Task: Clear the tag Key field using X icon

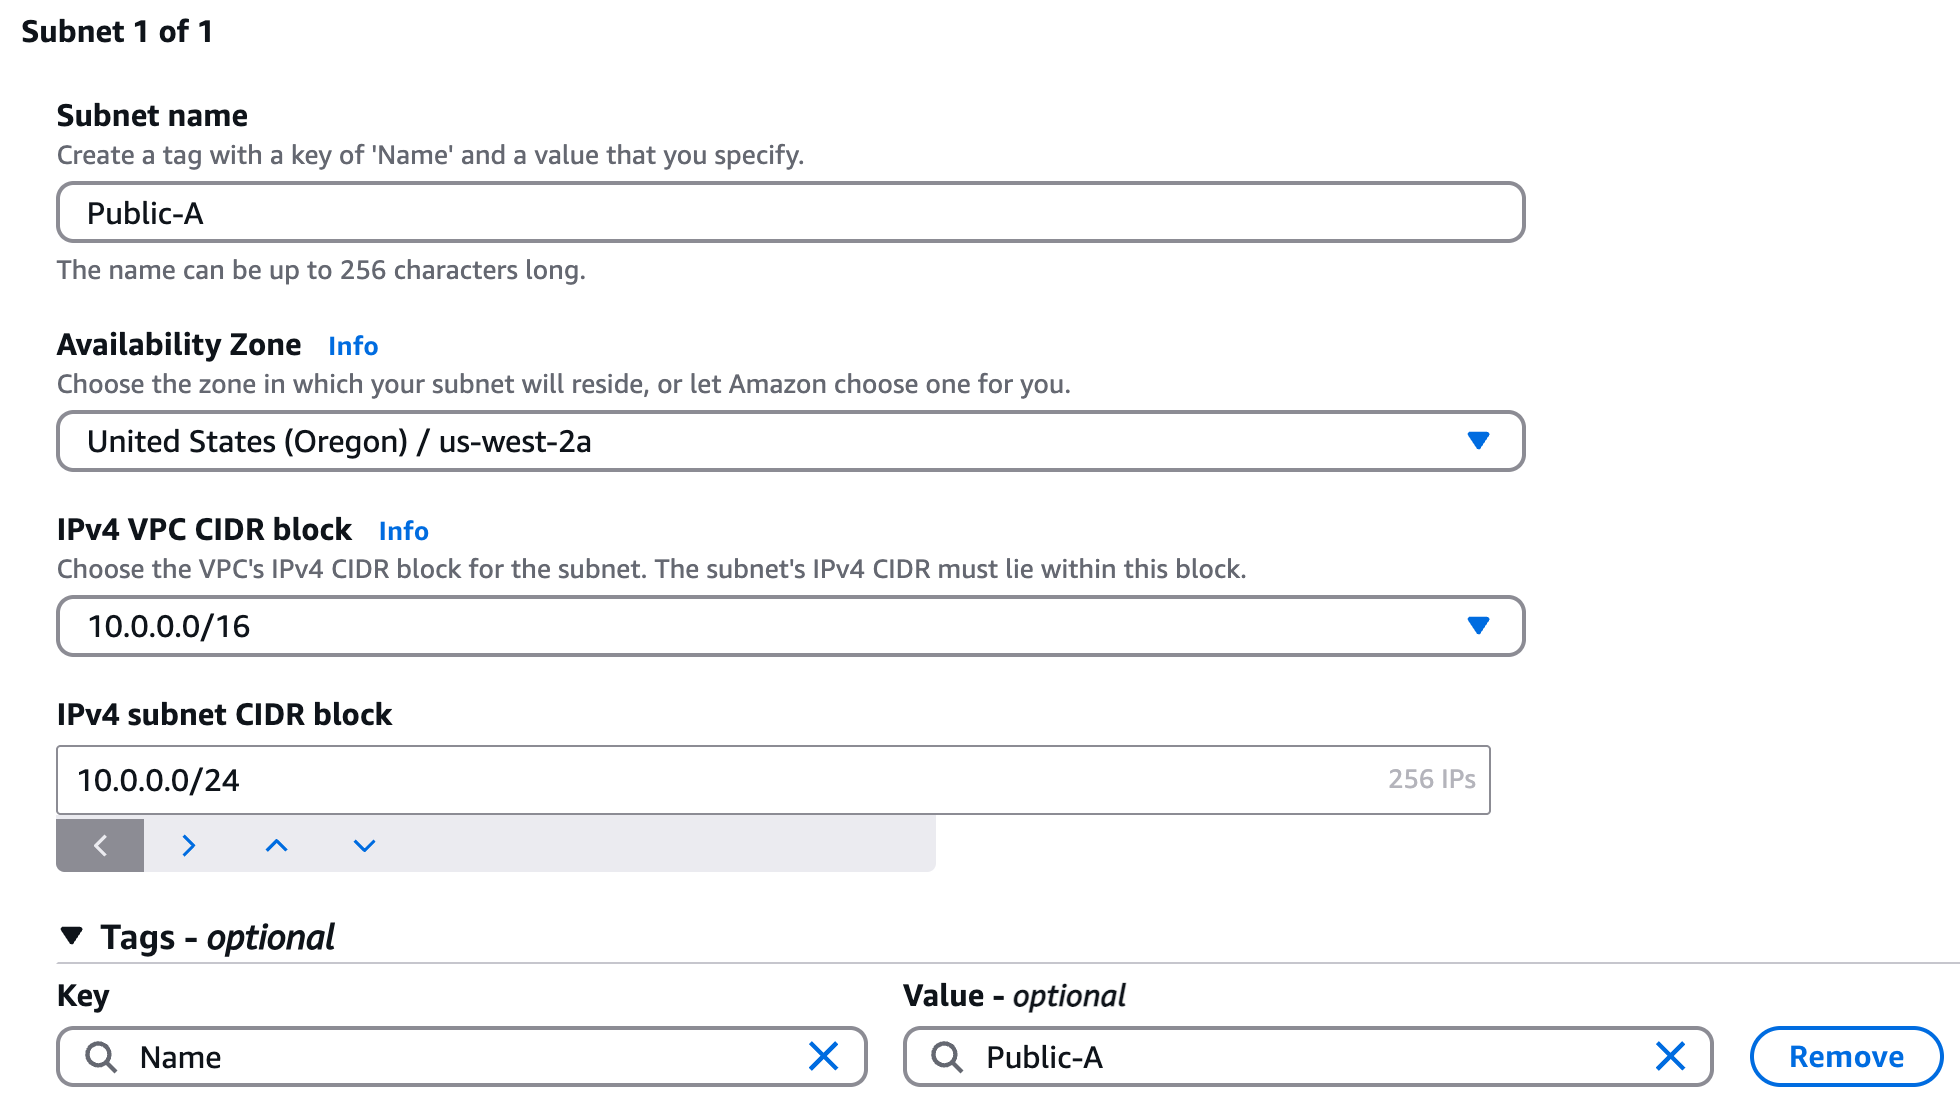Action: coord(823,1056)
